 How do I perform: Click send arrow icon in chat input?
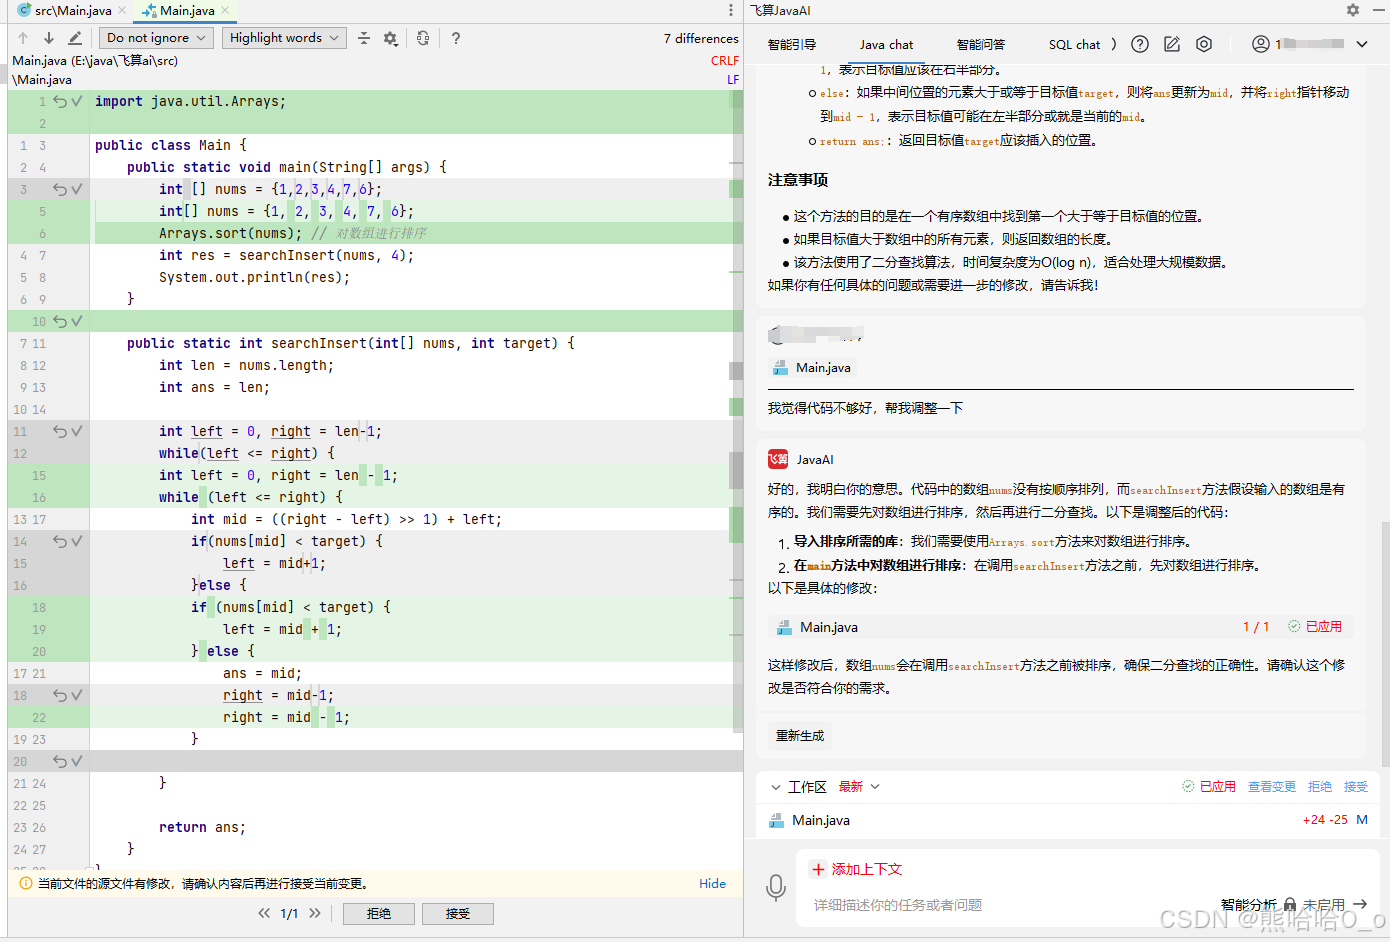1360,904
